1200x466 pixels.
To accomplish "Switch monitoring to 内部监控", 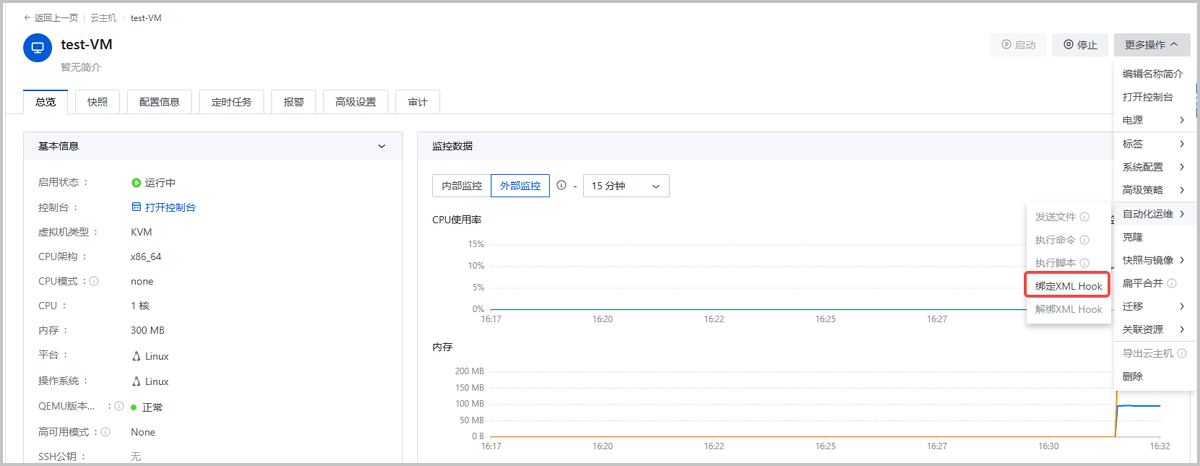I will click(x=461, y=186).
